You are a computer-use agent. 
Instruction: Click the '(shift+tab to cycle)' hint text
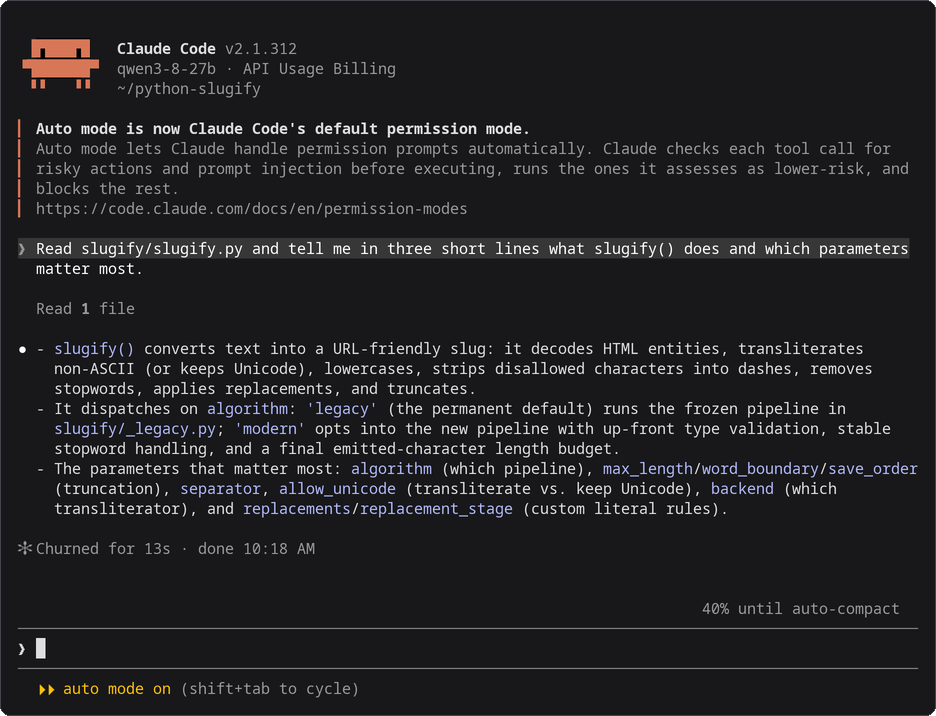click(270, 689)
